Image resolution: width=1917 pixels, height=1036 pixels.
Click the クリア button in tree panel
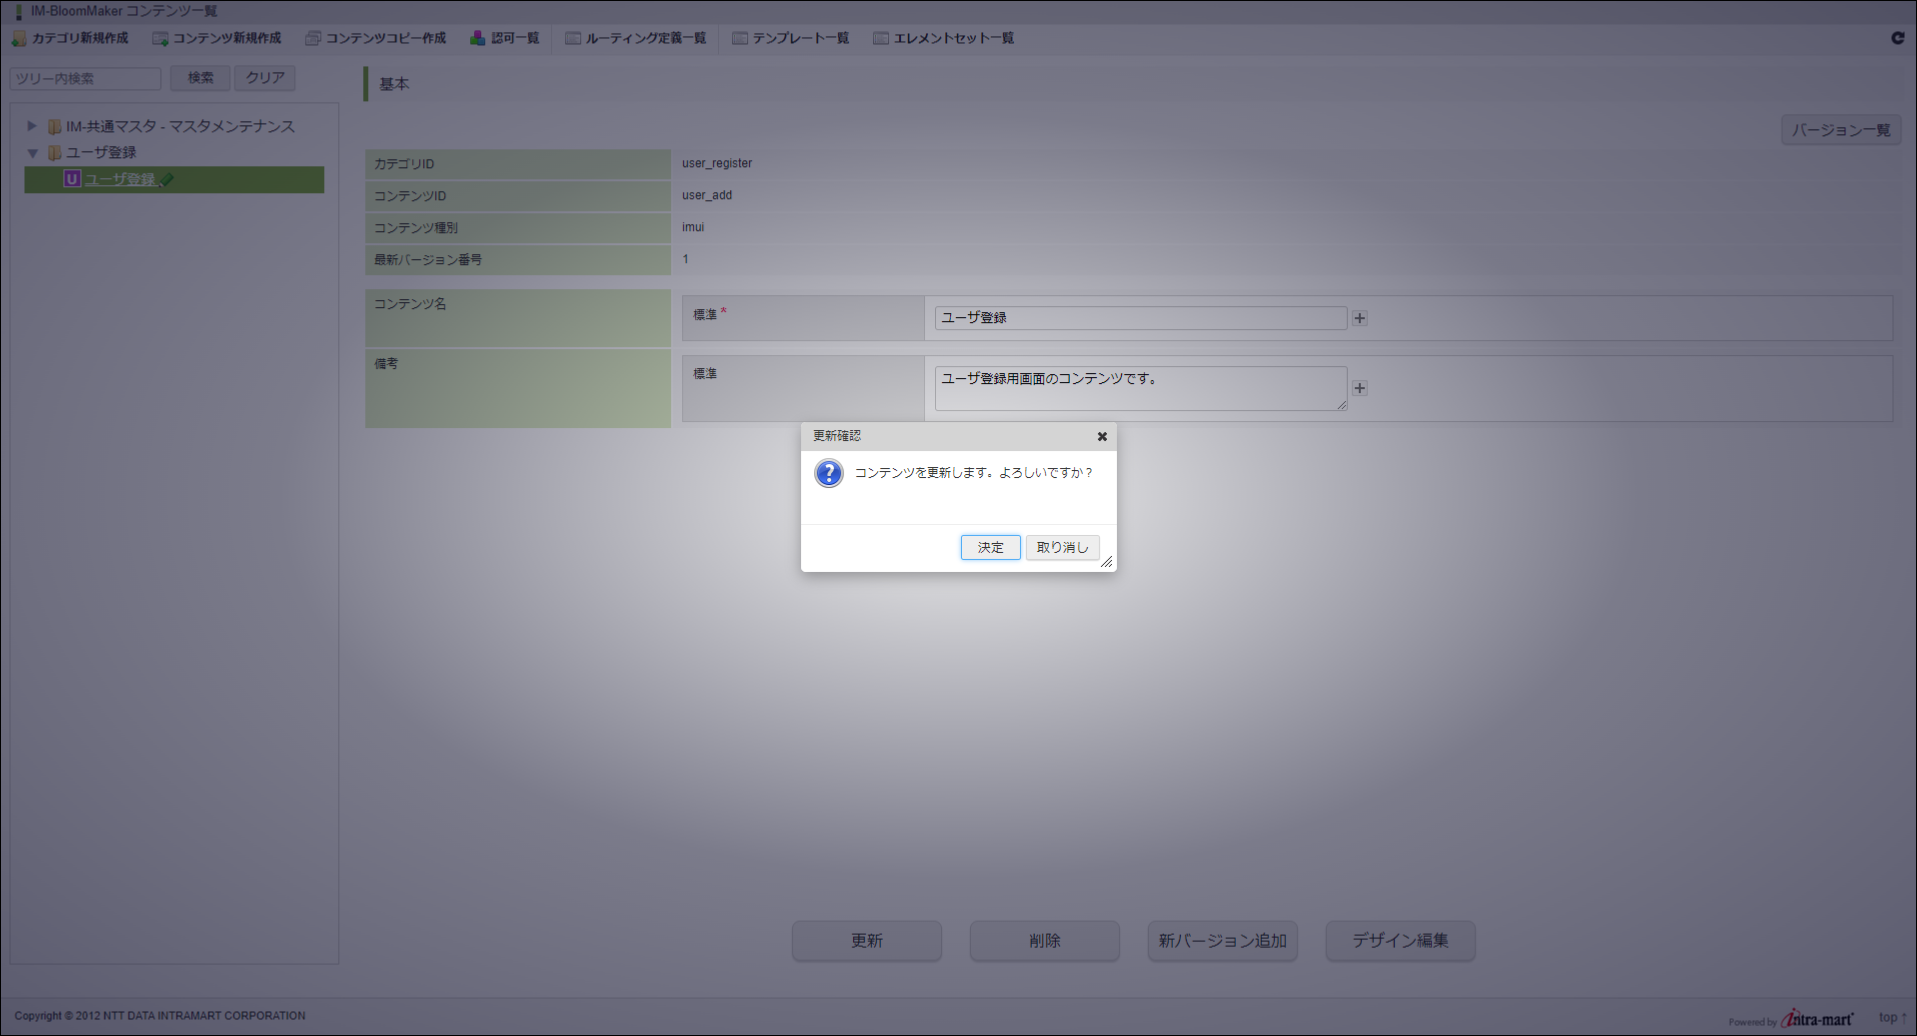pyautogui.click(x=265, y=78)
